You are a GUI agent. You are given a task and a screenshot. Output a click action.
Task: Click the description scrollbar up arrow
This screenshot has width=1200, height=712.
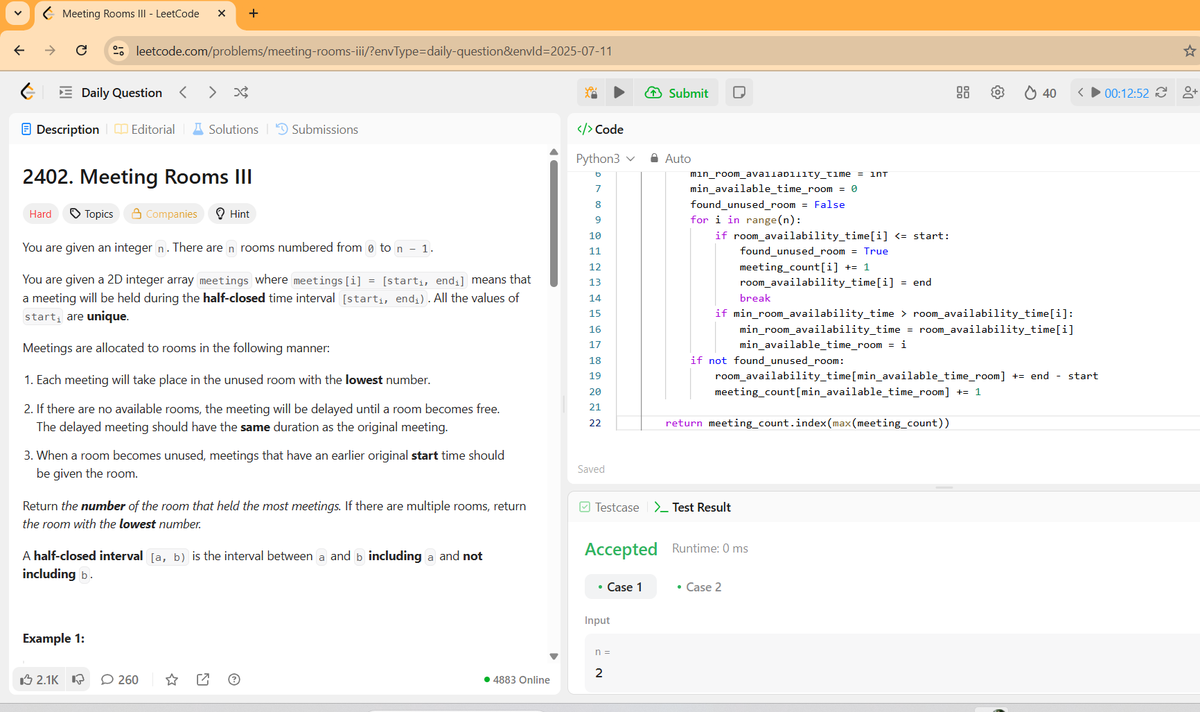(x=554, y=152)
